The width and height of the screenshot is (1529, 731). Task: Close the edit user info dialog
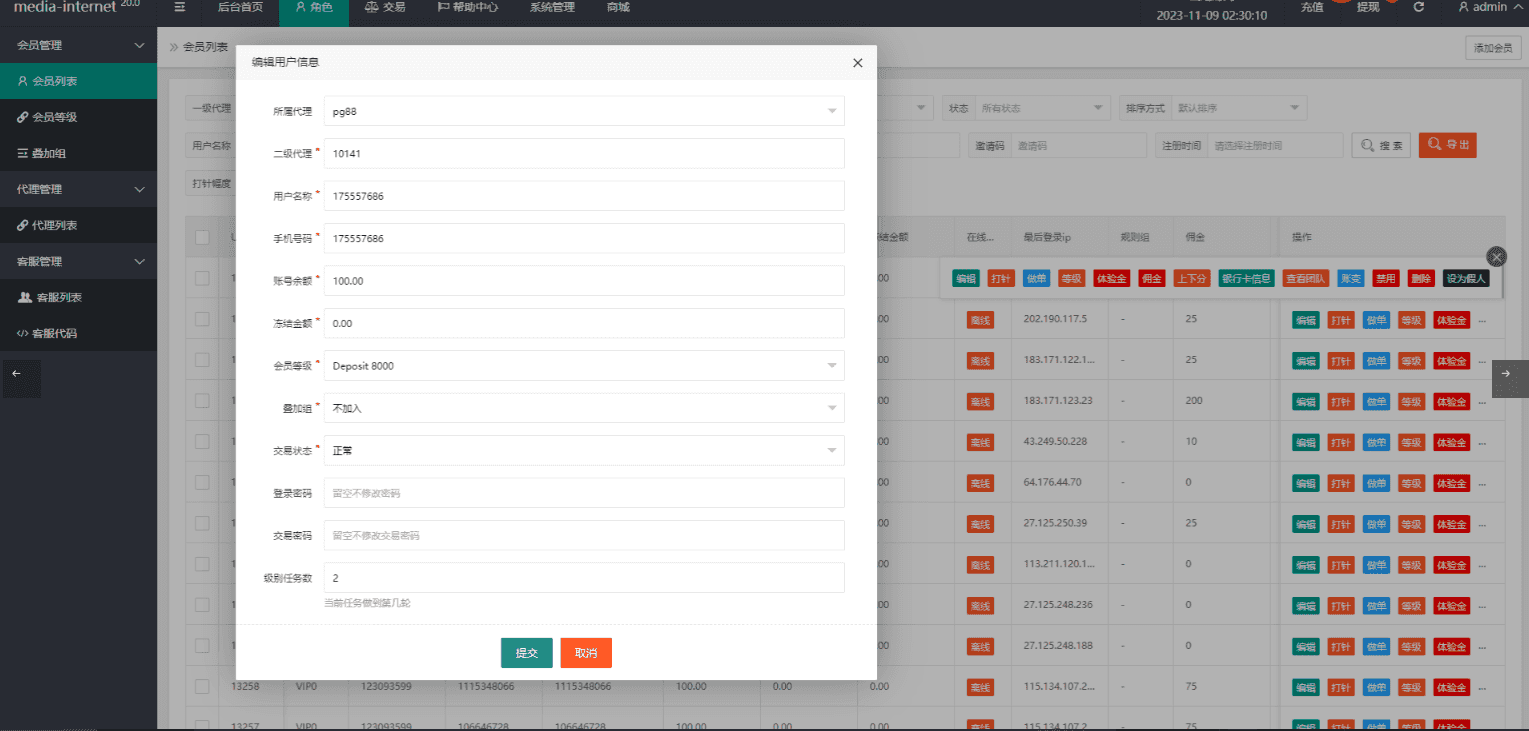coord(857,62)
